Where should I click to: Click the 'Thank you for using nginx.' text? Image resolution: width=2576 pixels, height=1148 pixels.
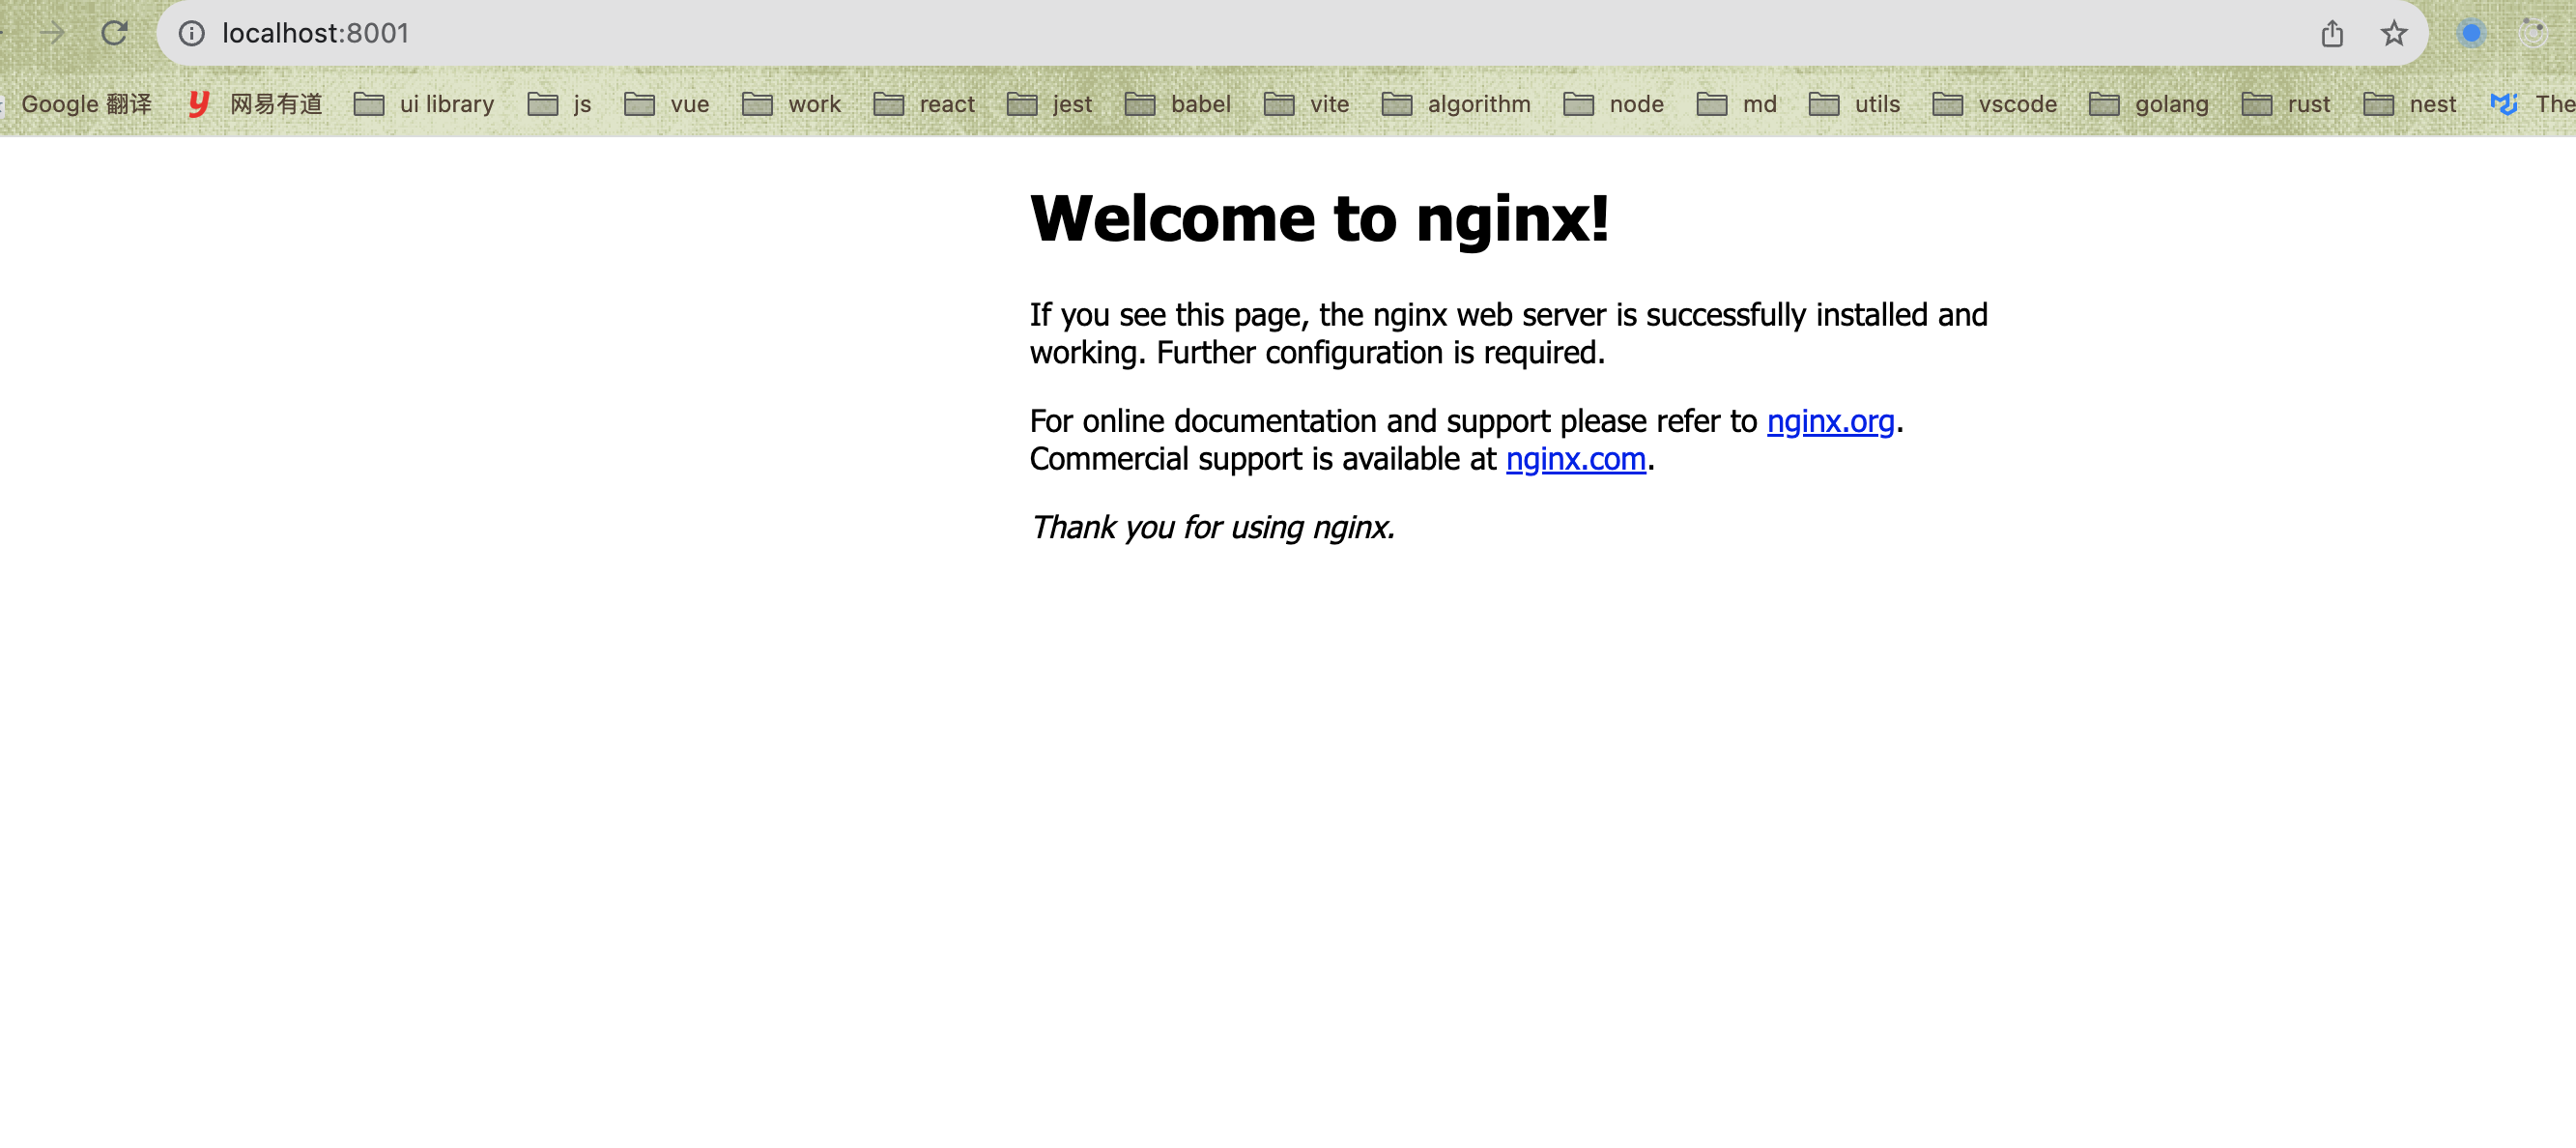pos(1212,527)
